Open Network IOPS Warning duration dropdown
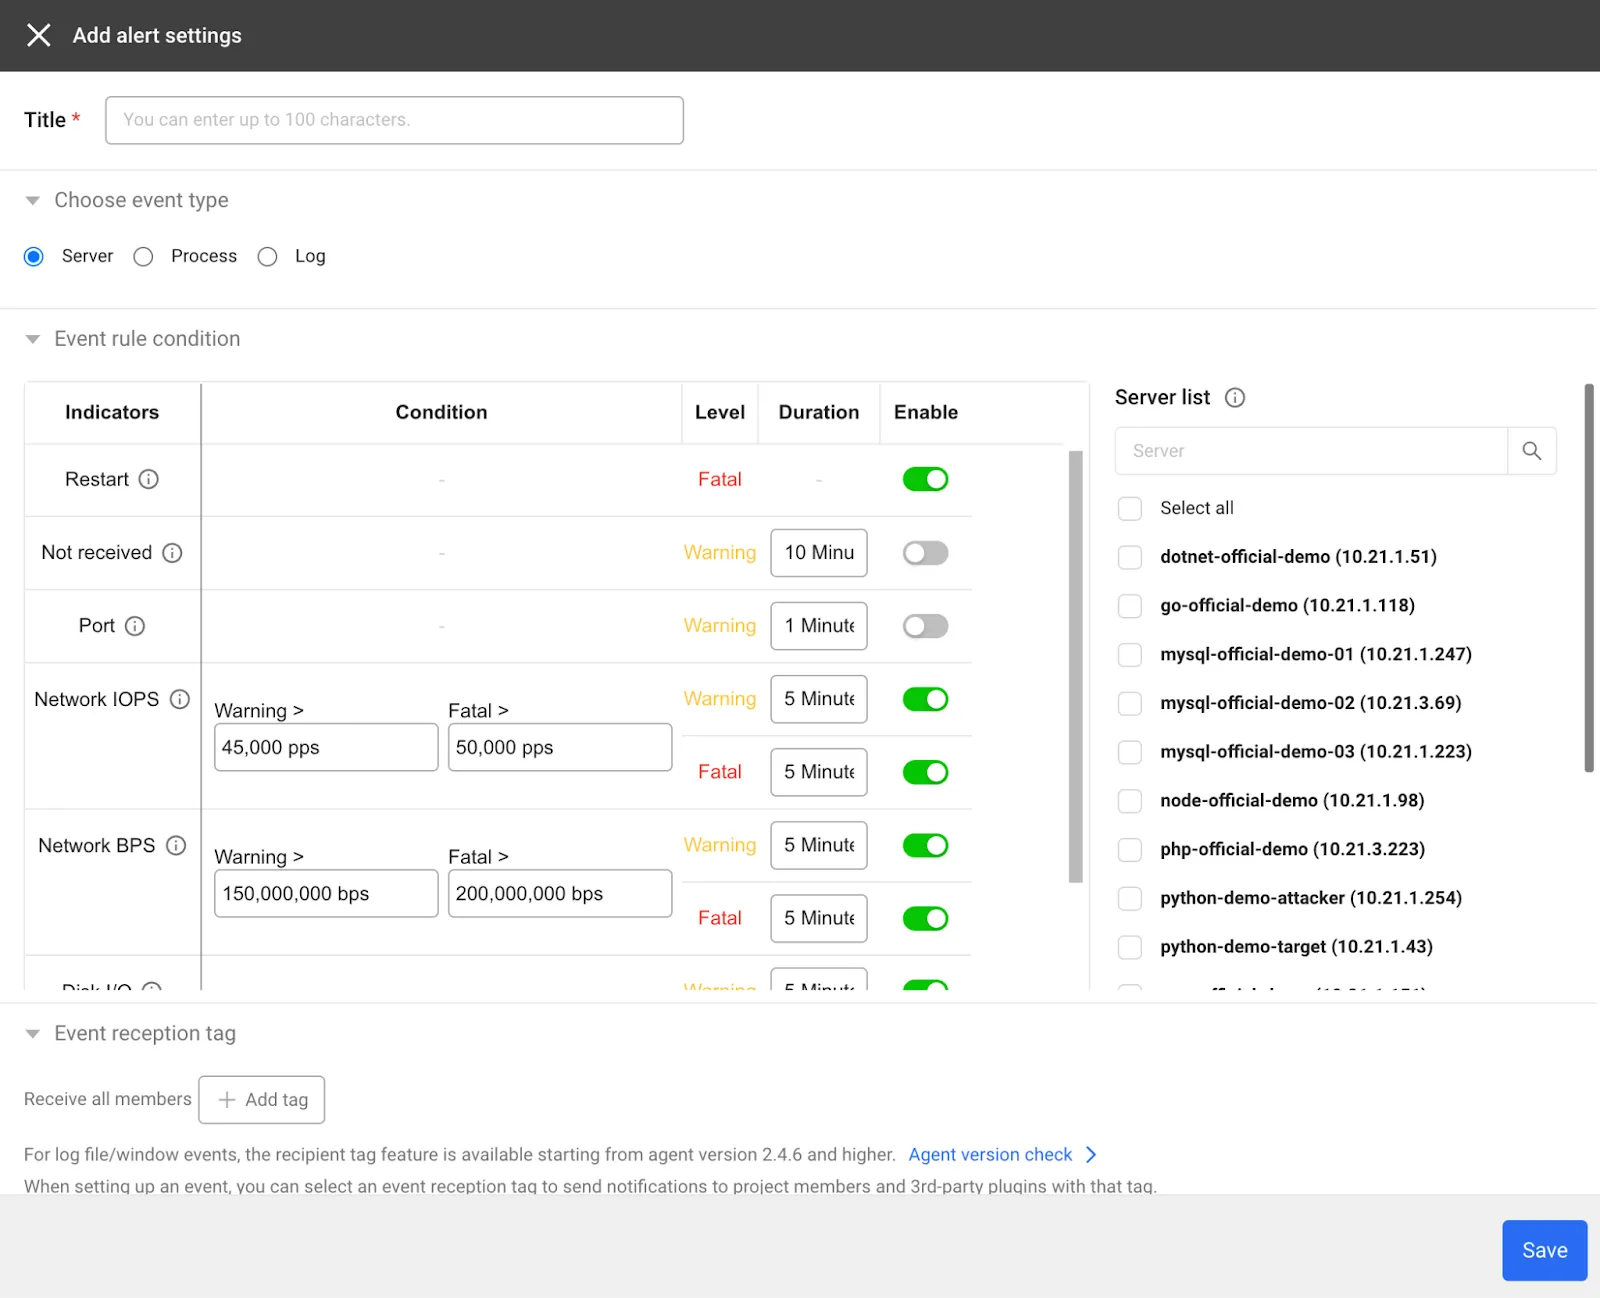 point(819,699)
